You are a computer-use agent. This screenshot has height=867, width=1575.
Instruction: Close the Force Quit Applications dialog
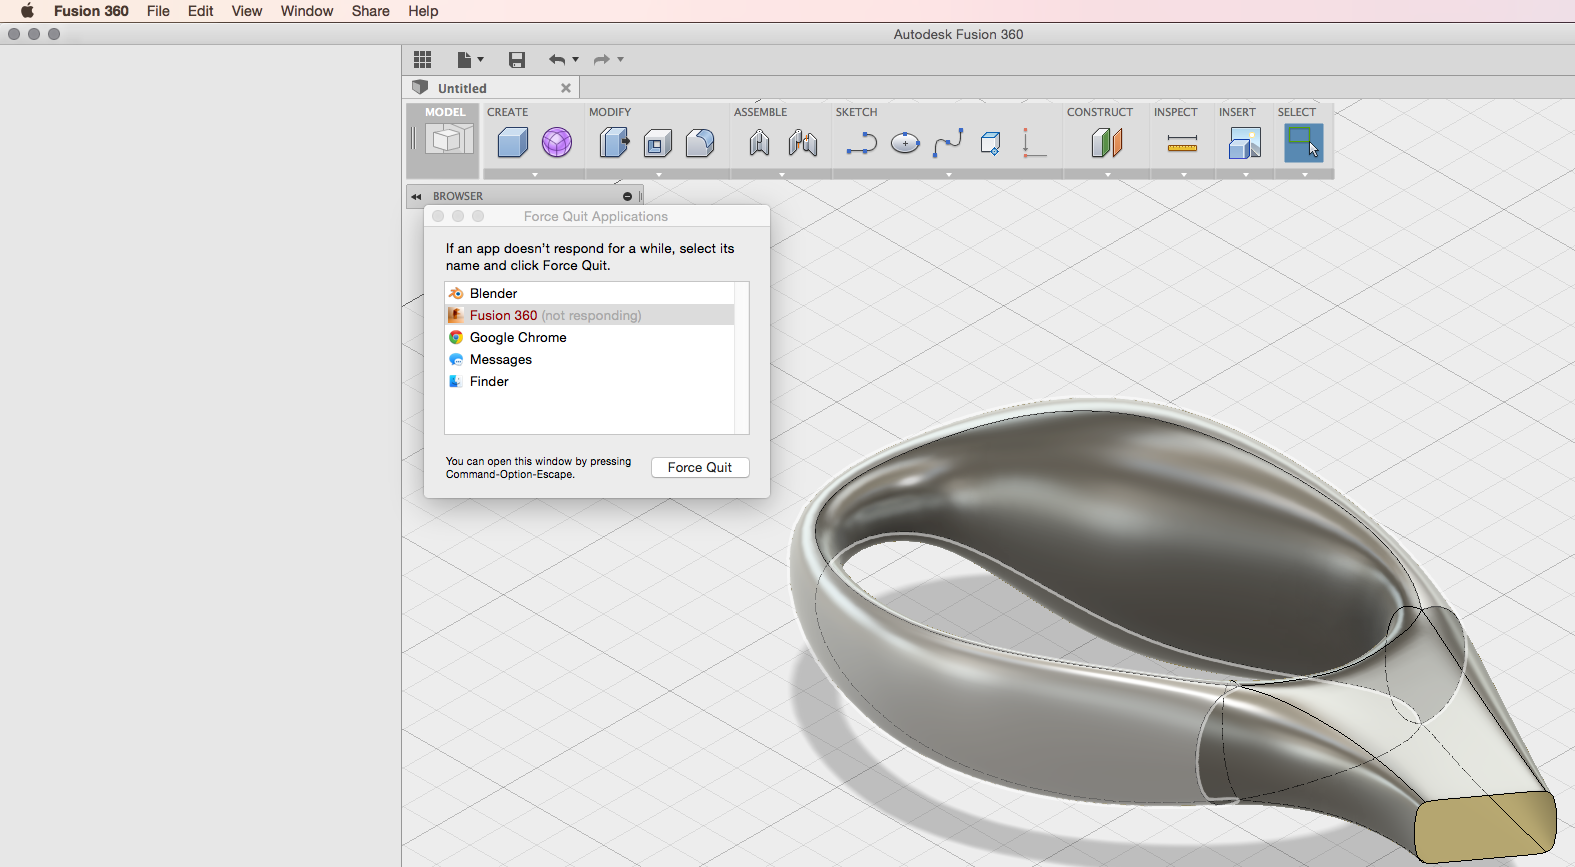[438, 216]
